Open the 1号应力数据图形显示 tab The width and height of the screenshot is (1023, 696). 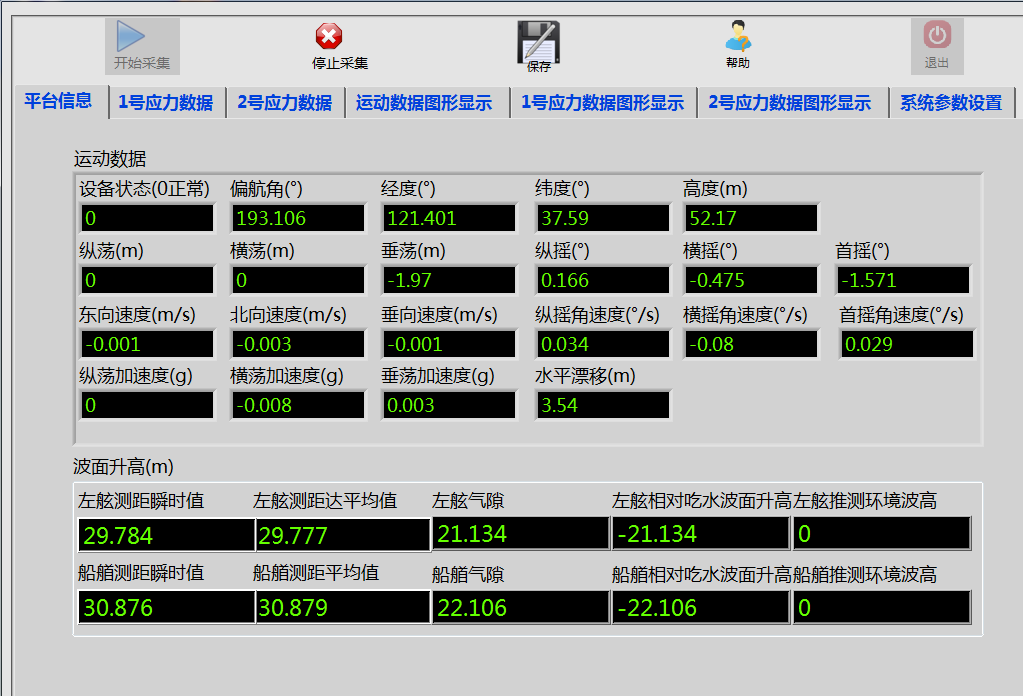pos(603,103)
